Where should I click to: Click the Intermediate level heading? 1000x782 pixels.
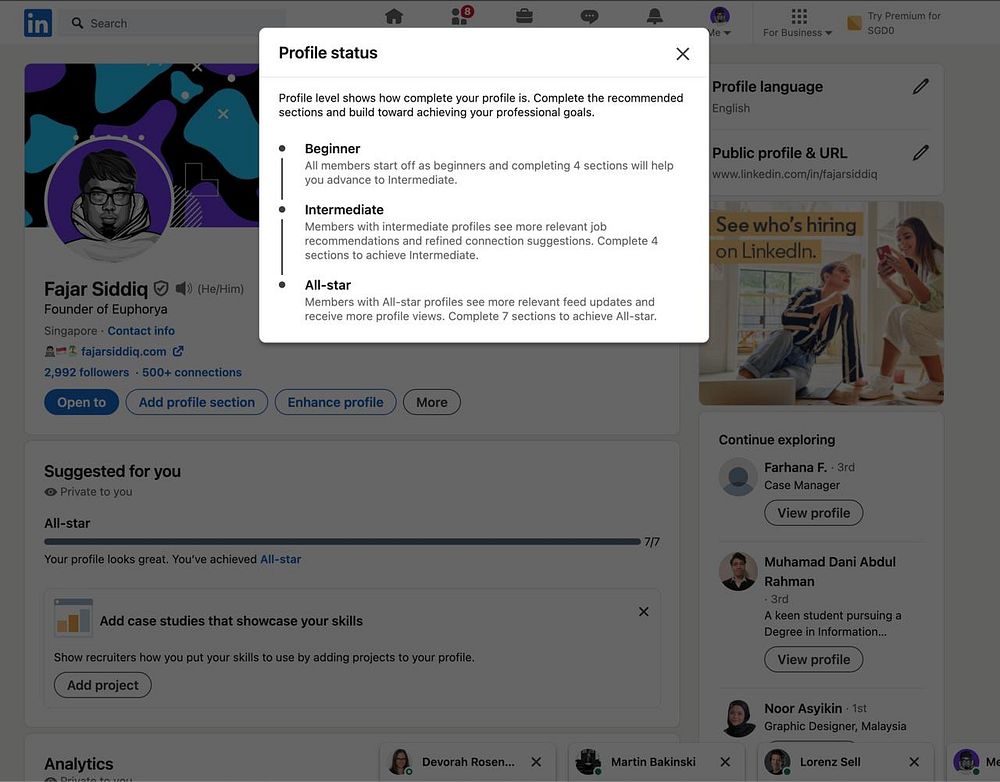coord(344,210)
